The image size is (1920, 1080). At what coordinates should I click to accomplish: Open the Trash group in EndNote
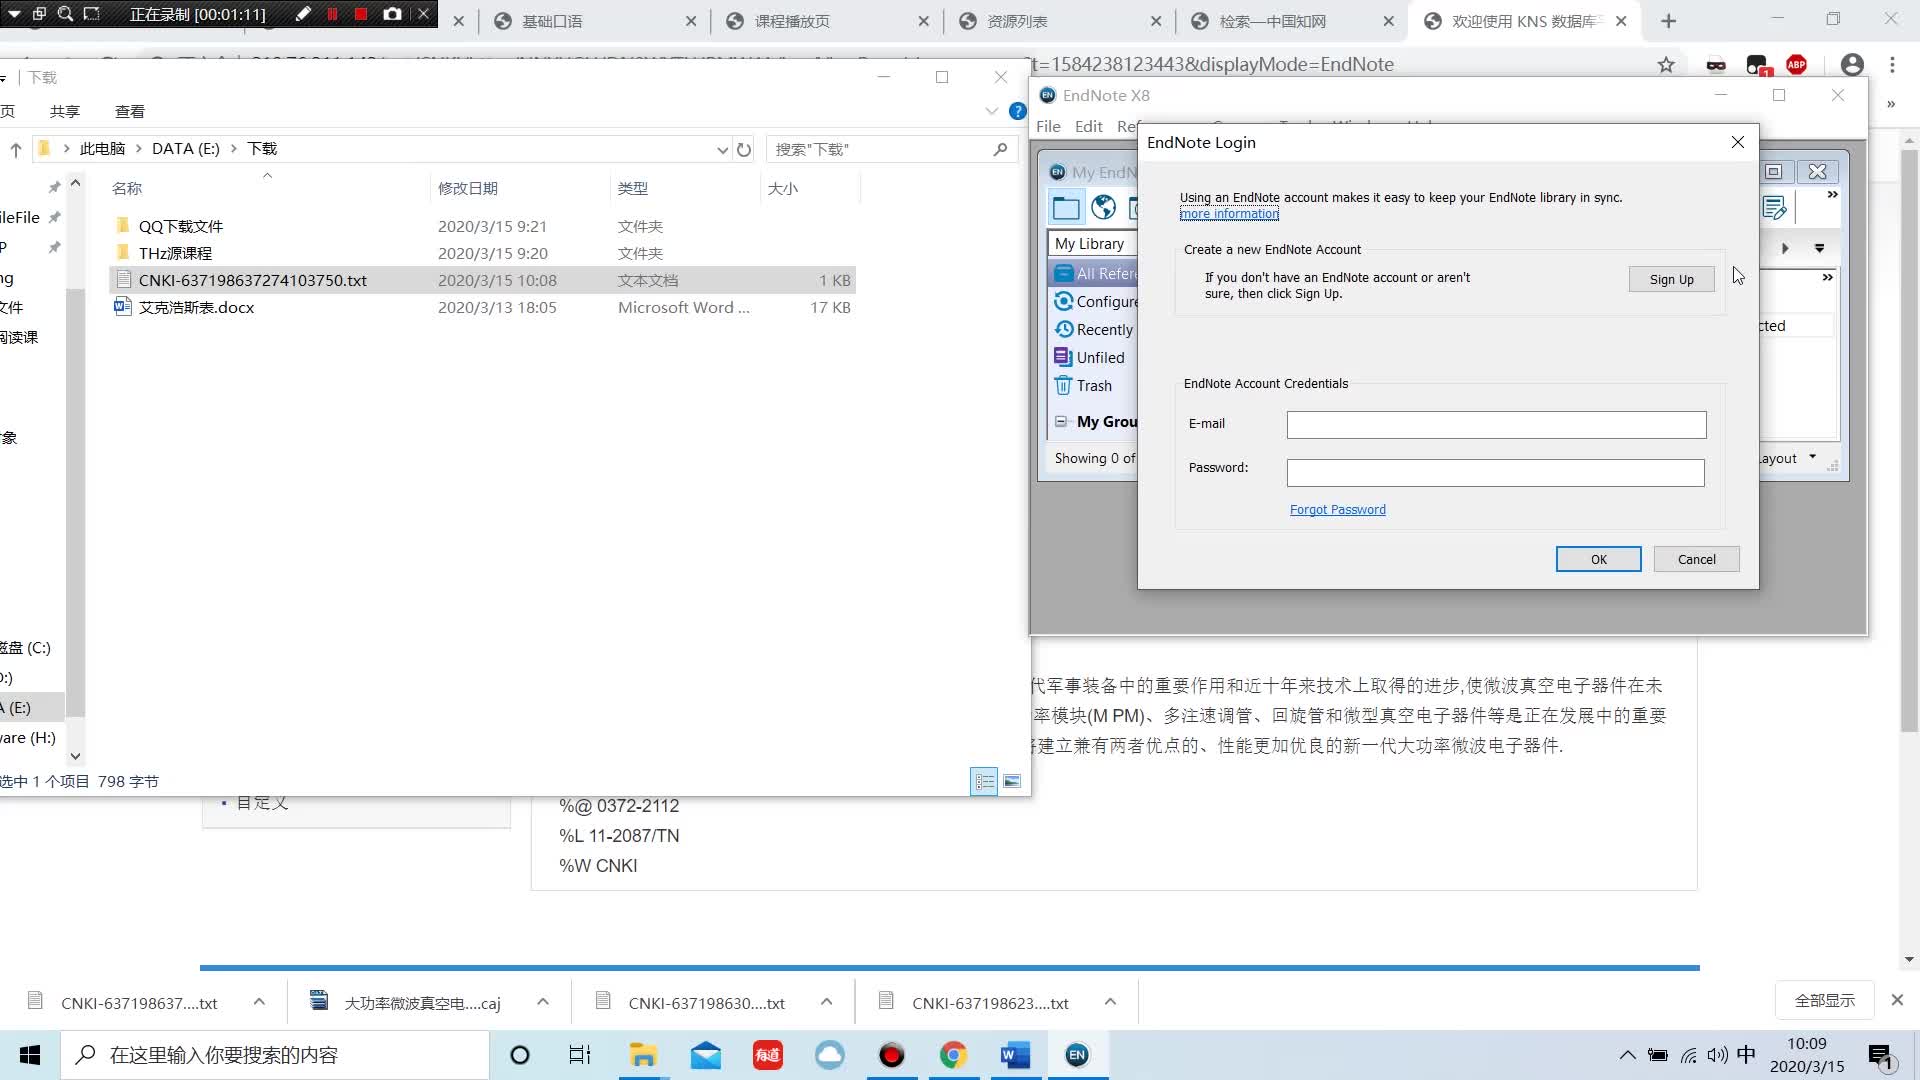pyautogui.click(x=1063, y=385)
